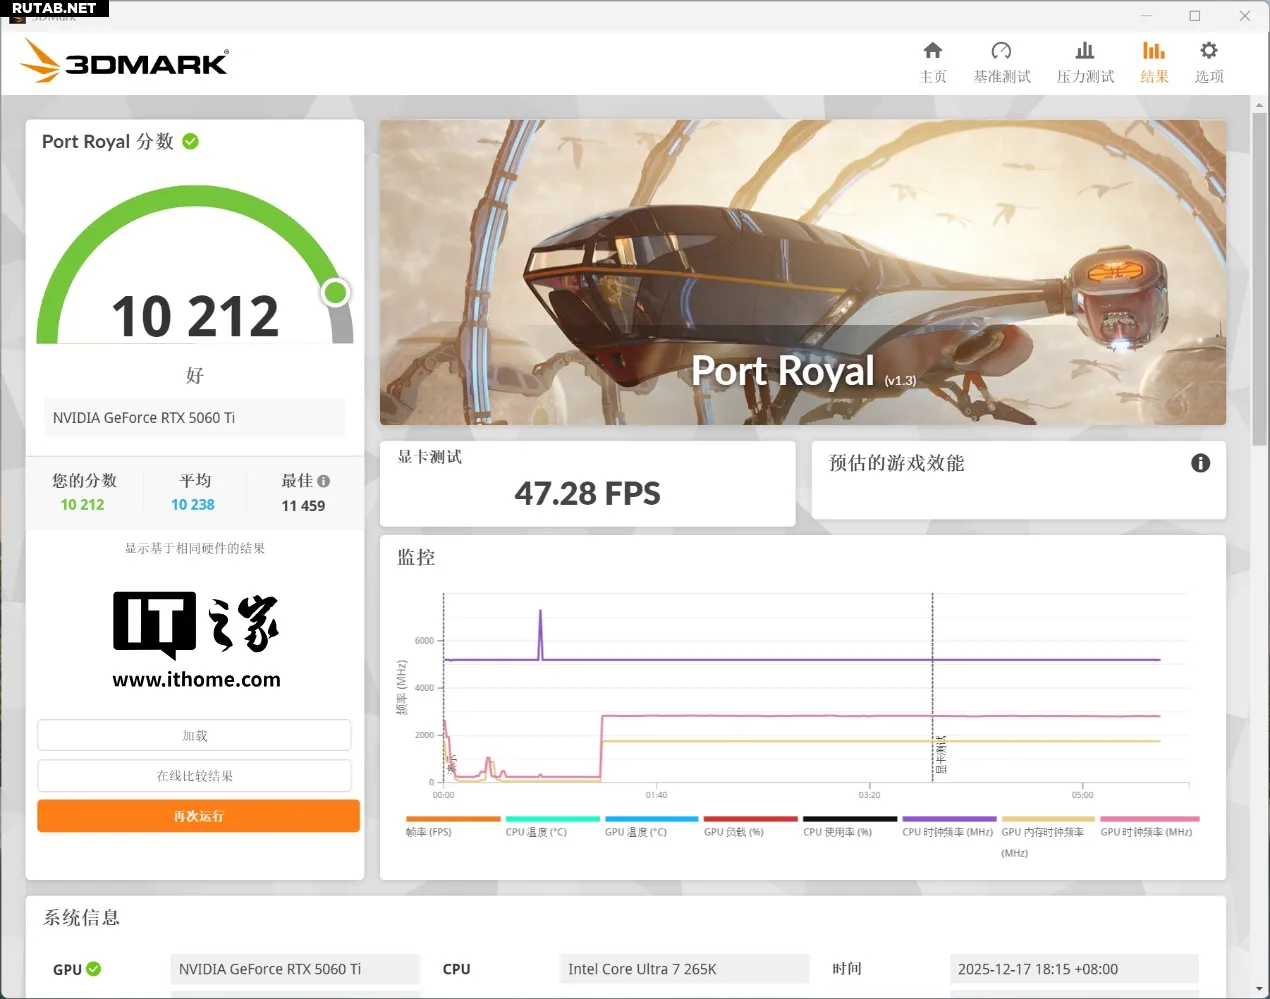Click the 3DMark logo
The height and width of the screenshot is (999, 1270).
click(x=125, y=62)
